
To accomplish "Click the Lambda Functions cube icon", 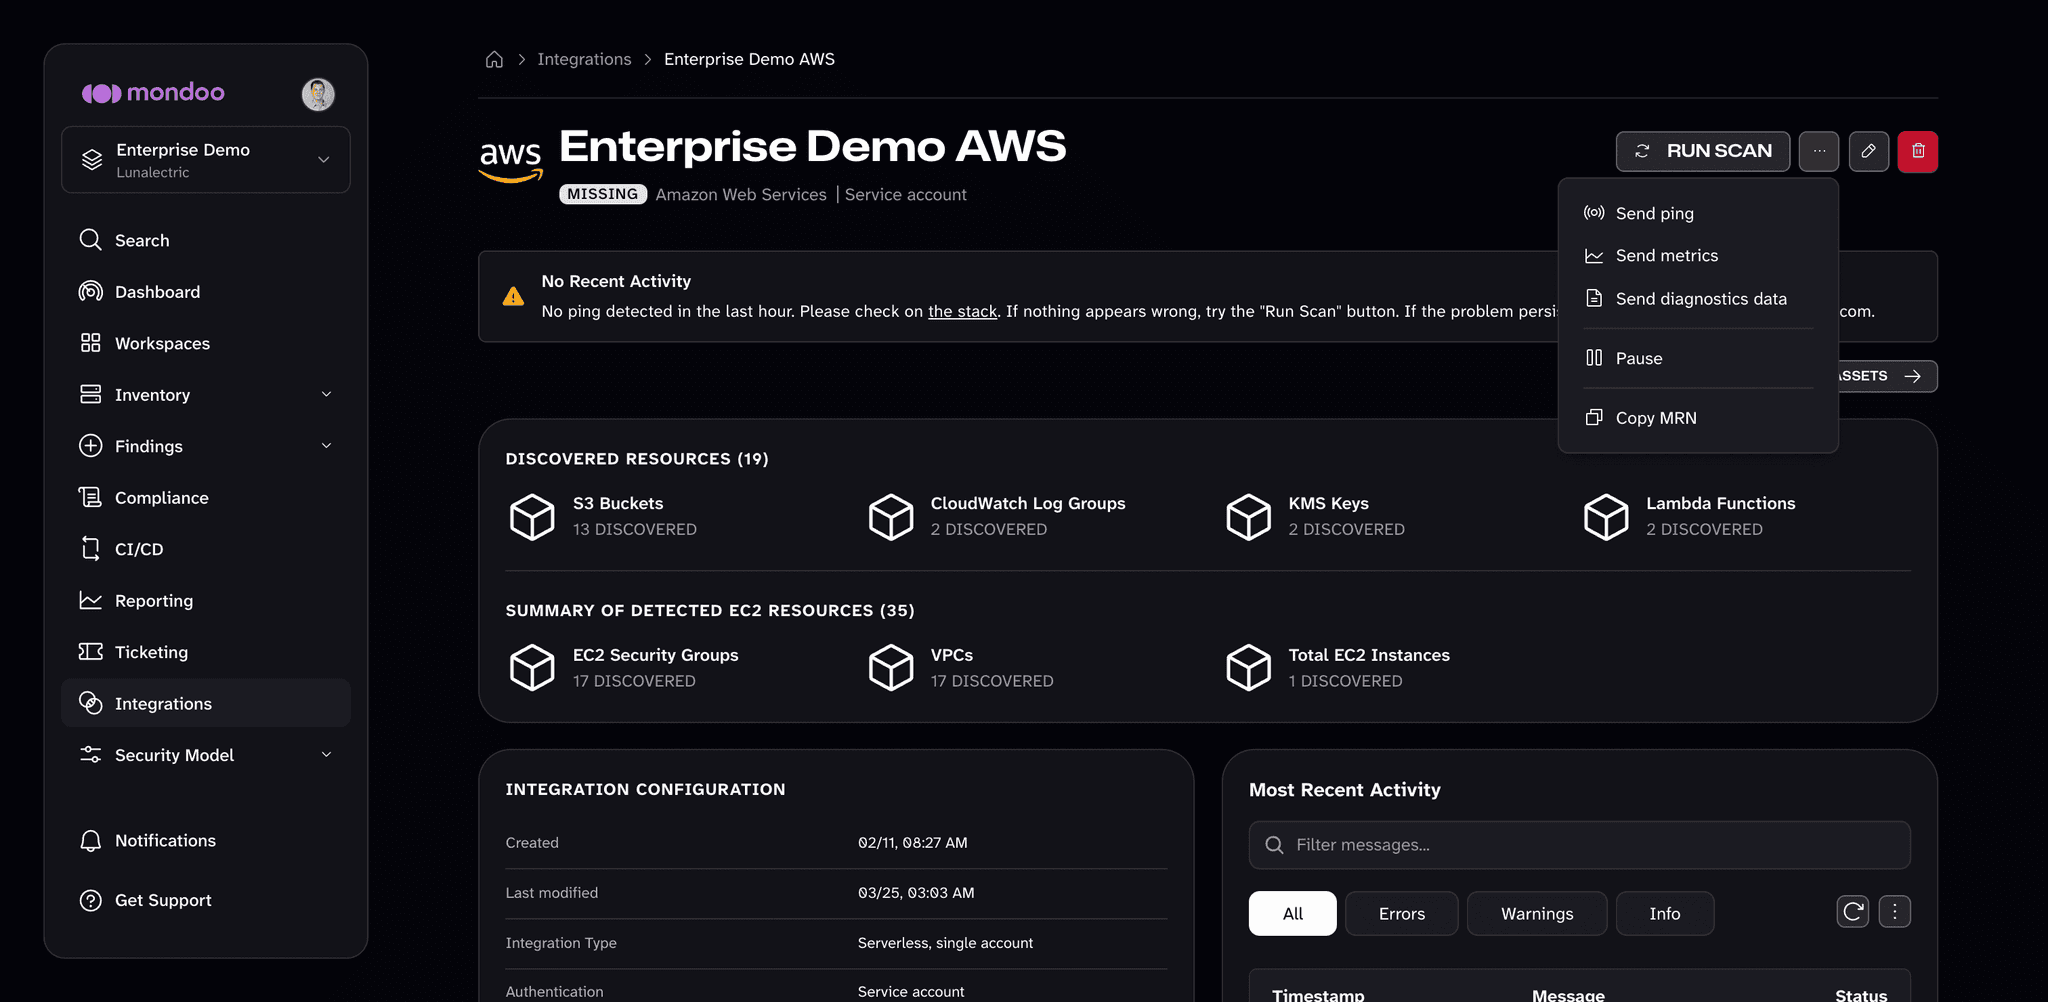I will [x=1606, y=517].
